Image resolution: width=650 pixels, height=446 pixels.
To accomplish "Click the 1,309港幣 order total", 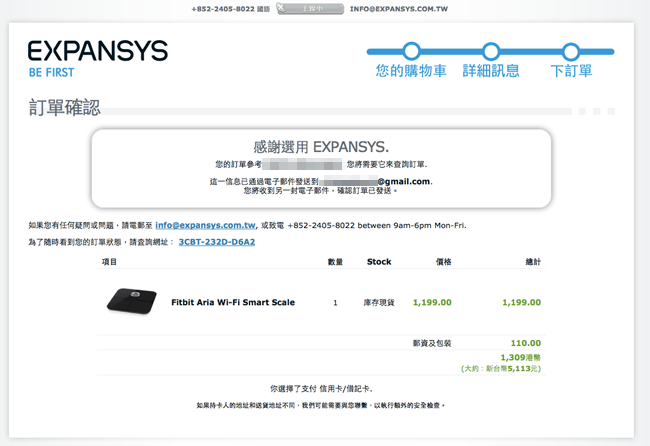I will pyautogui.click(x=521, y=357).
